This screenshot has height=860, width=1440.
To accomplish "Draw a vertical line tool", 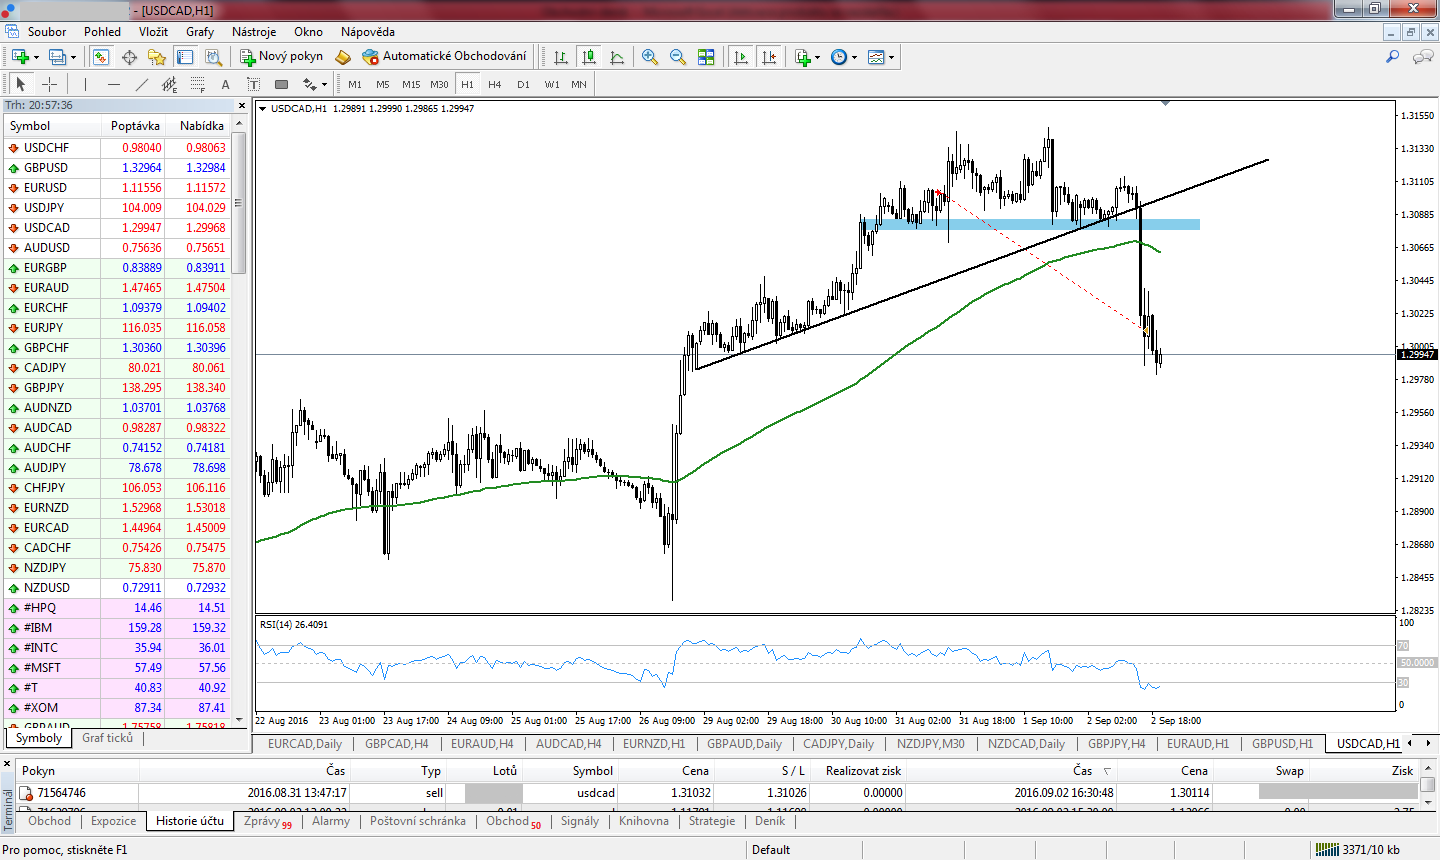I will [86, 84].
